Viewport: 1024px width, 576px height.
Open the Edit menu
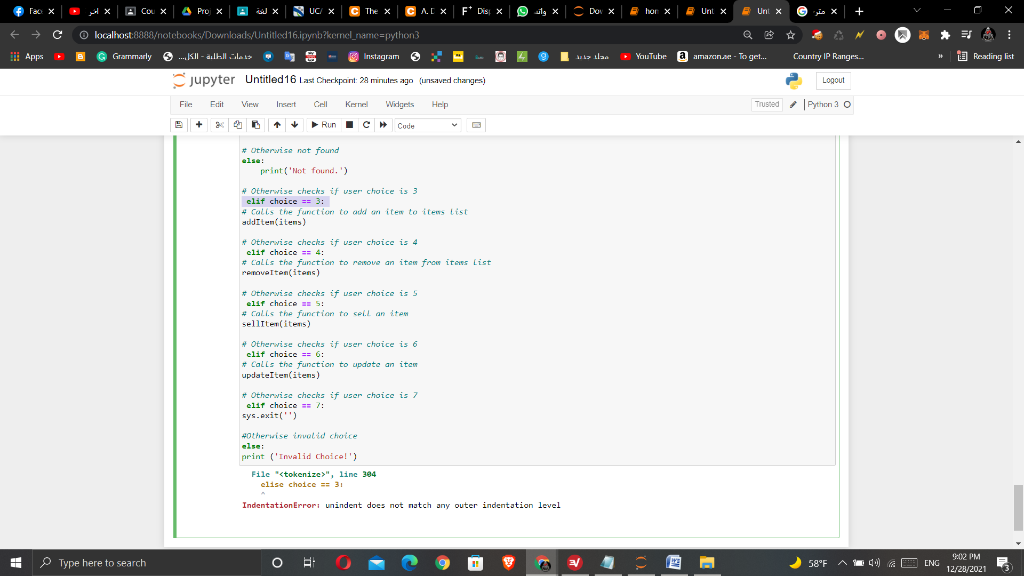point(217,104)
